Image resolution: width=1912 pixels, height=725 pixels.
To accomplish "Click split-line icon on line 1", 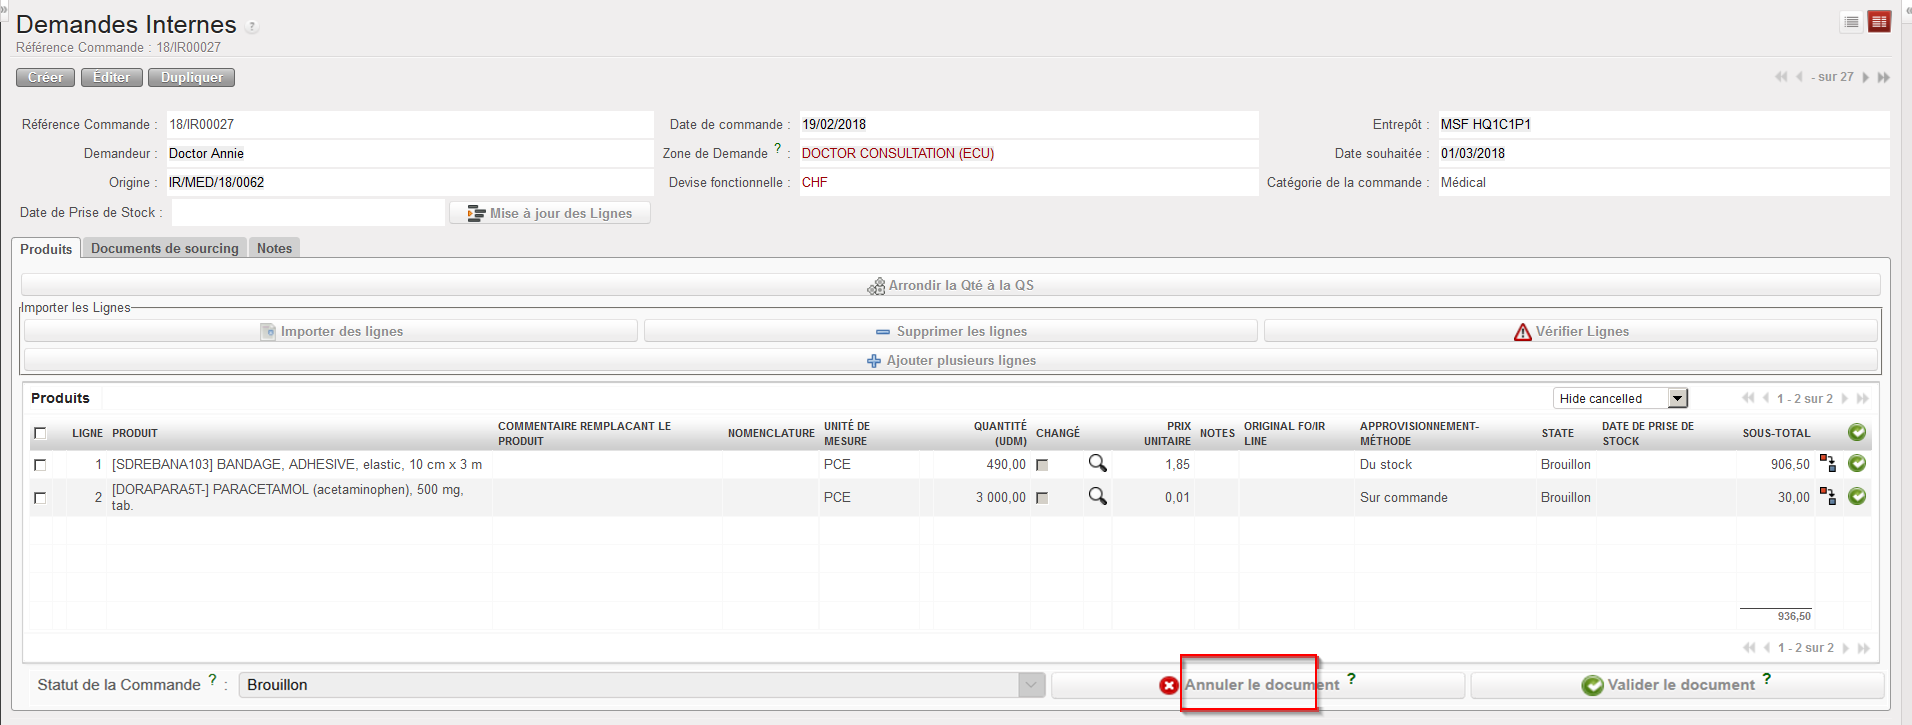I will click(1827, 463).
